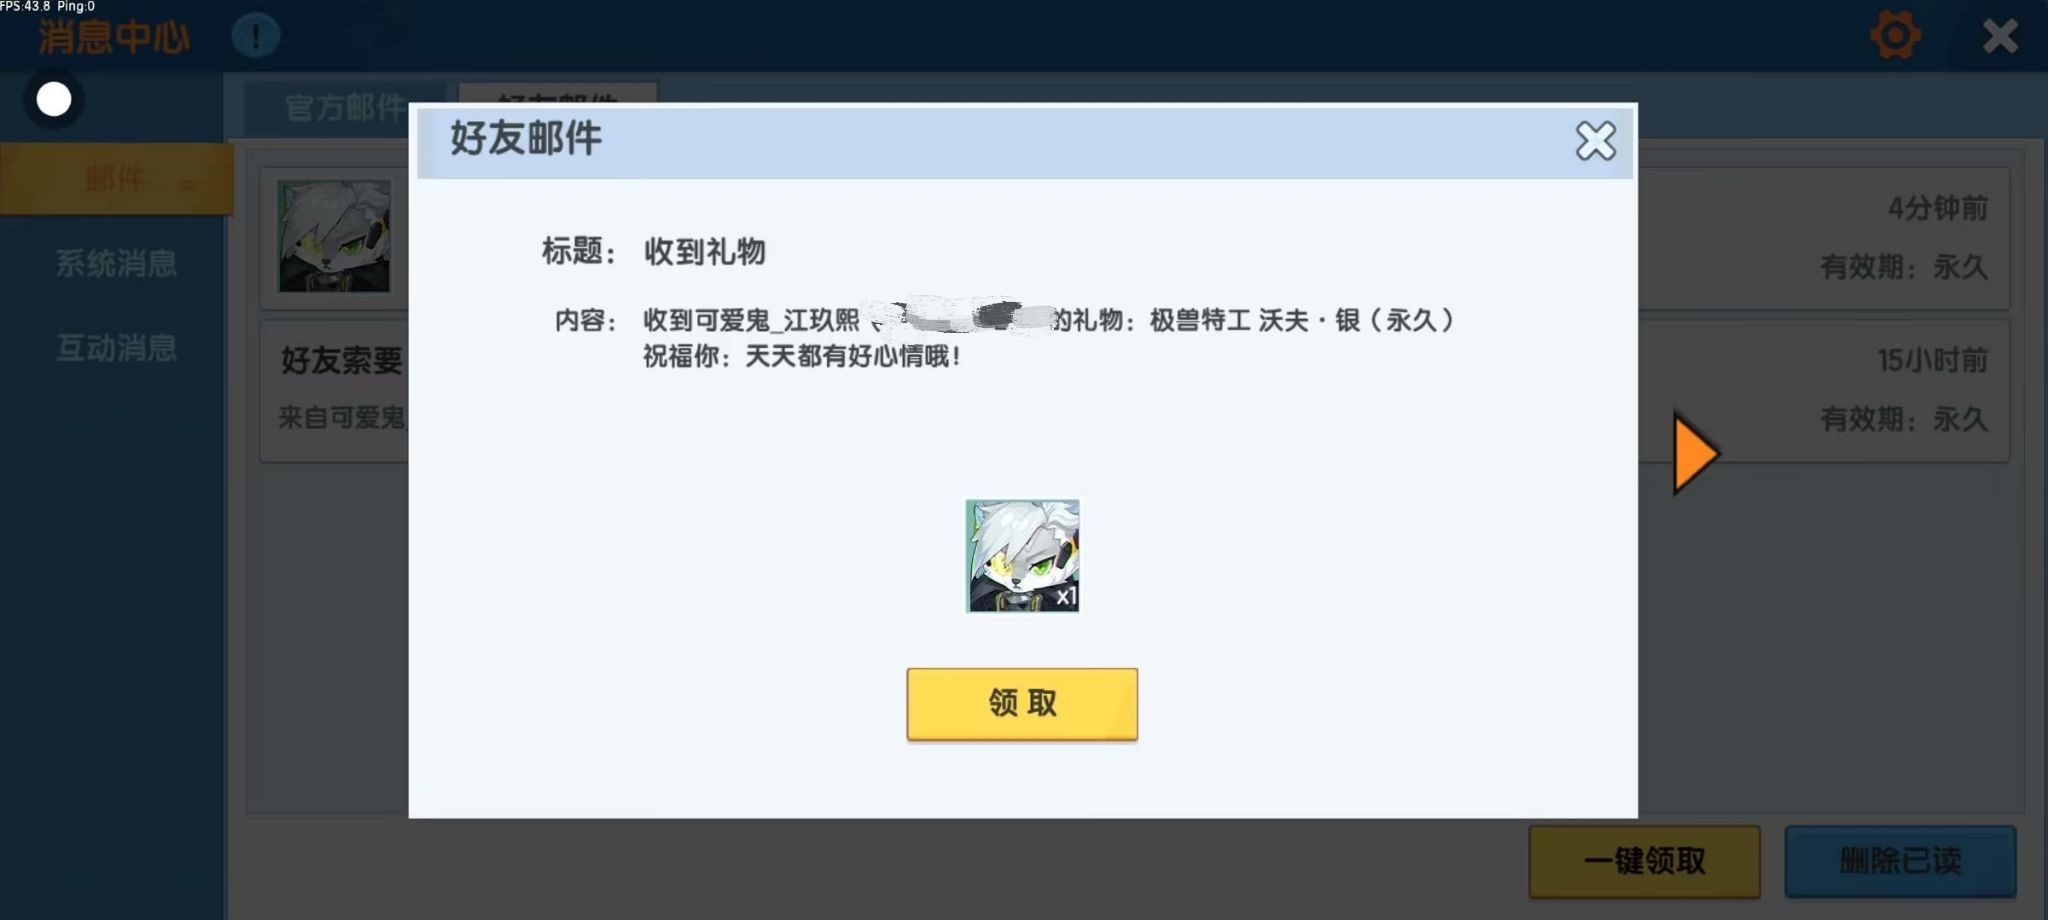Click the blue exclamation info icon
The image size is (2048, 920).
[x=256, y=37]
